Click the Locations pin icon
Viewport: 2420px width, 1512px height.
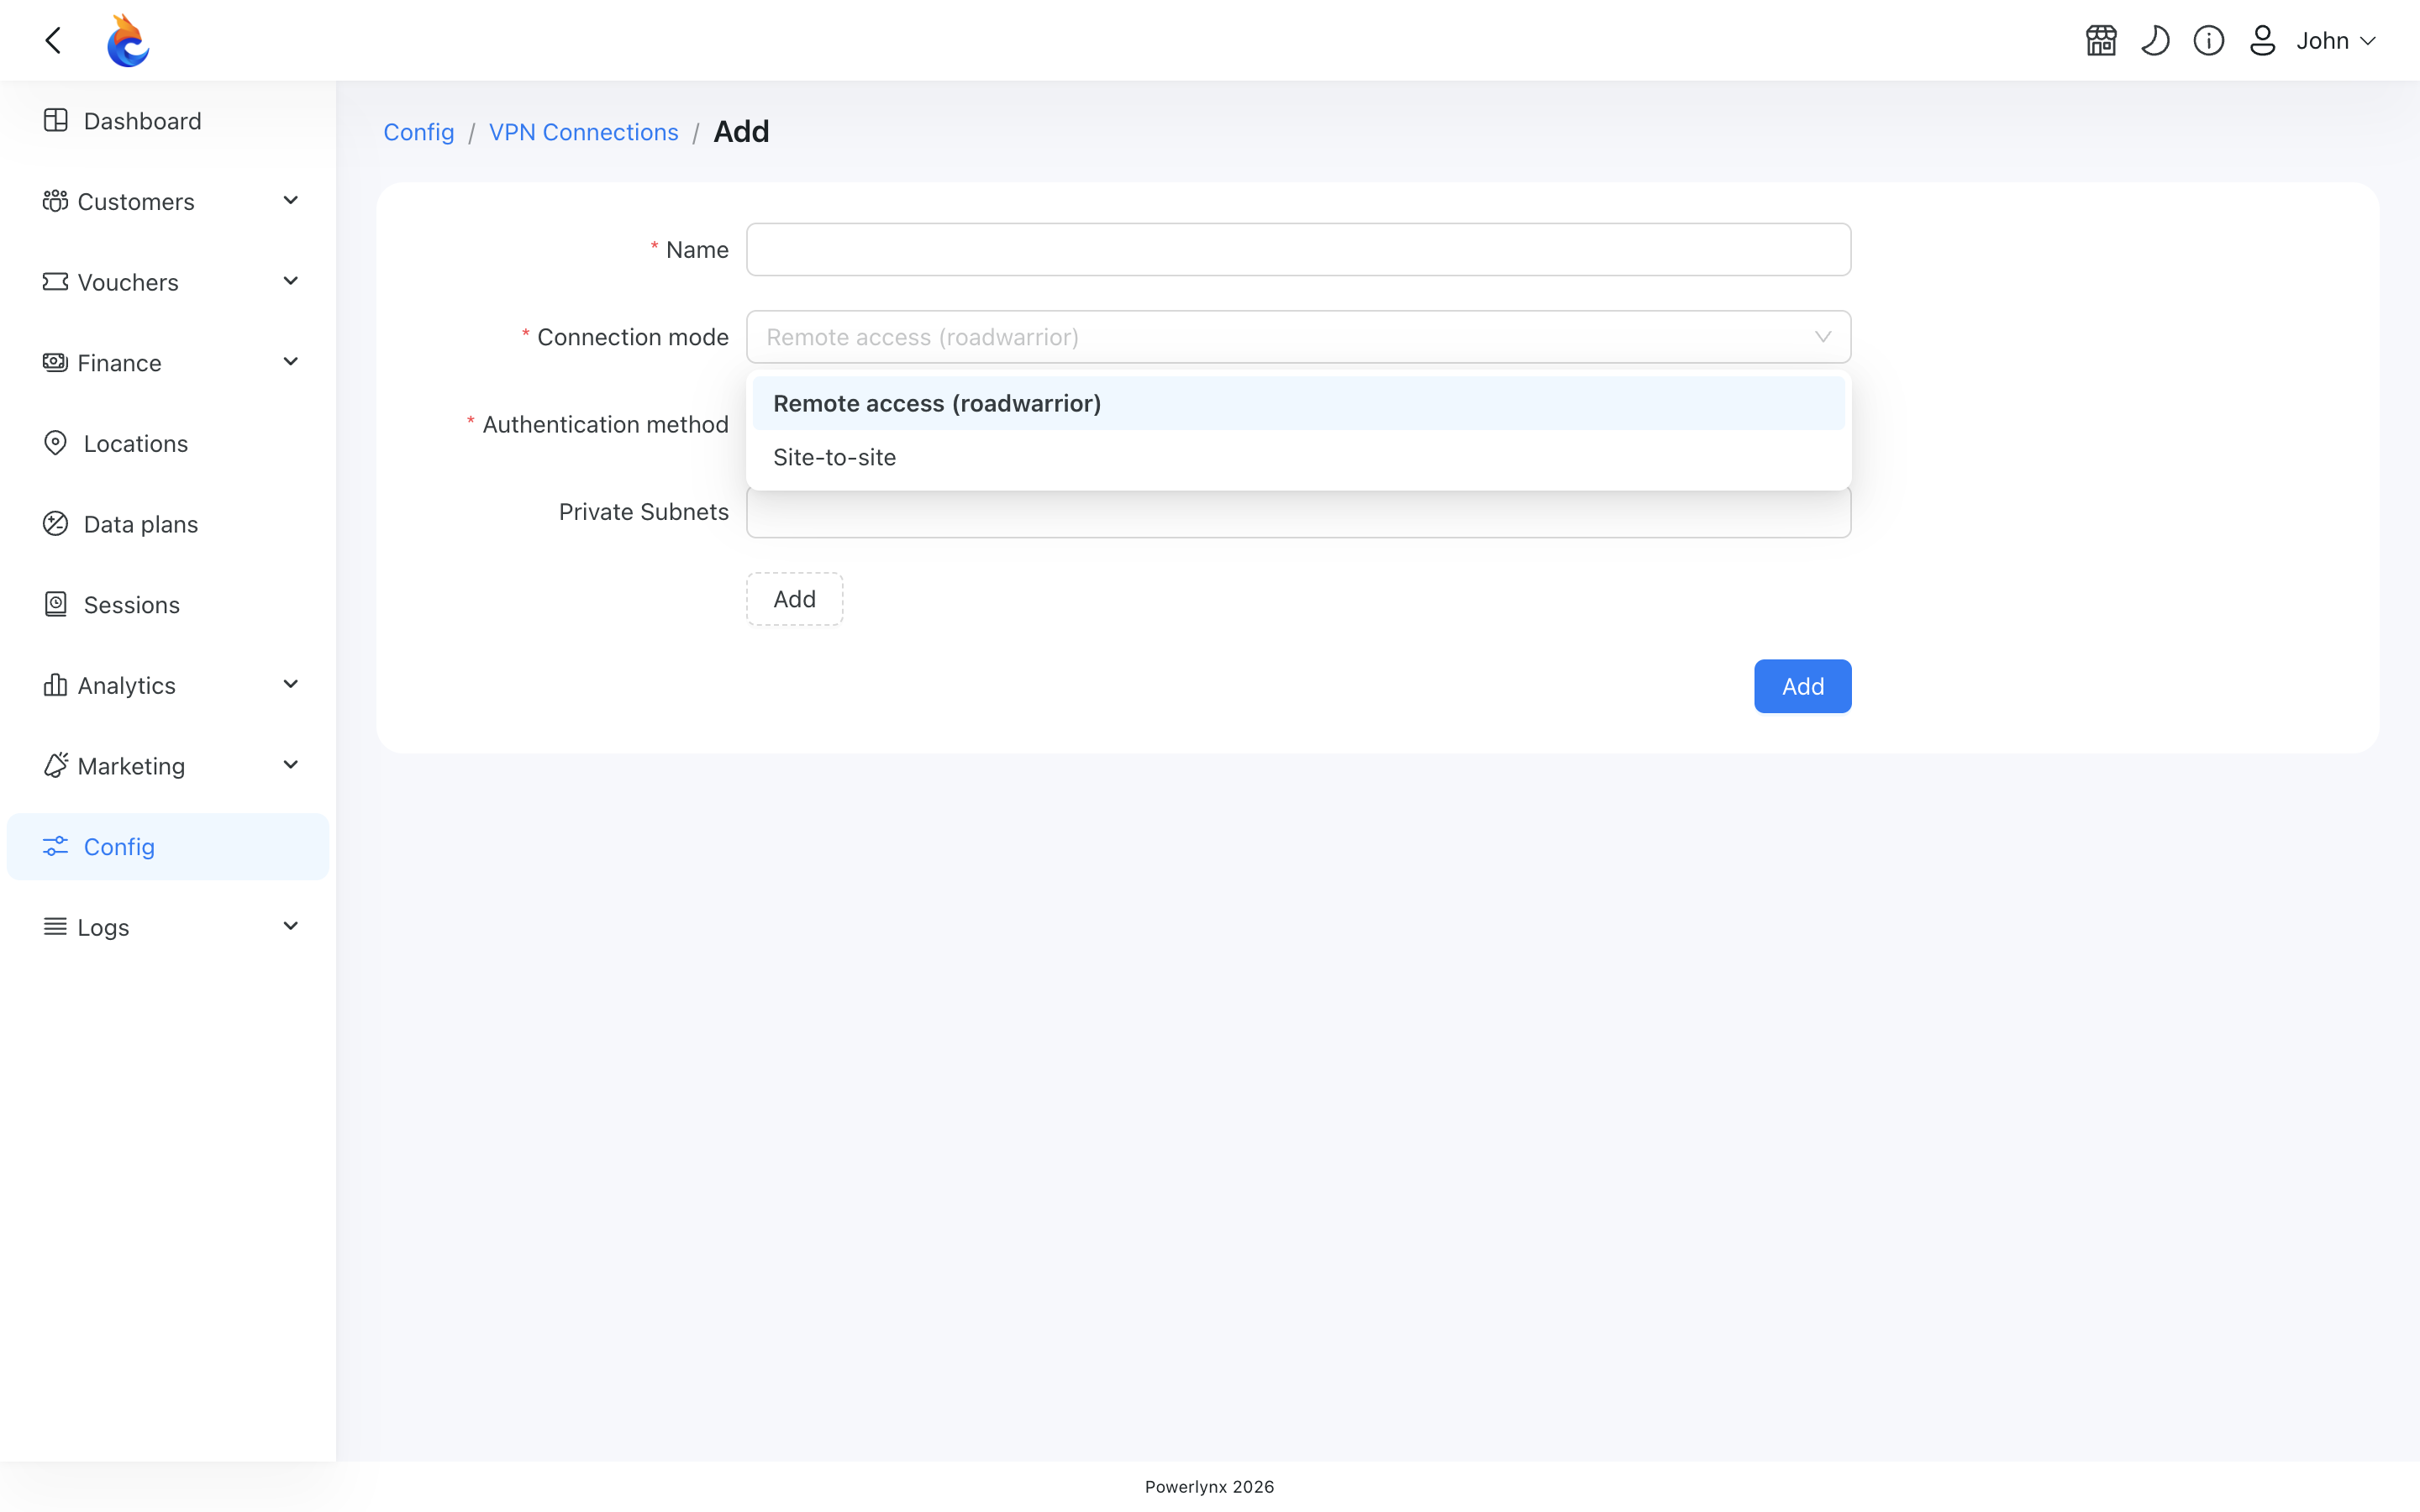56,443
